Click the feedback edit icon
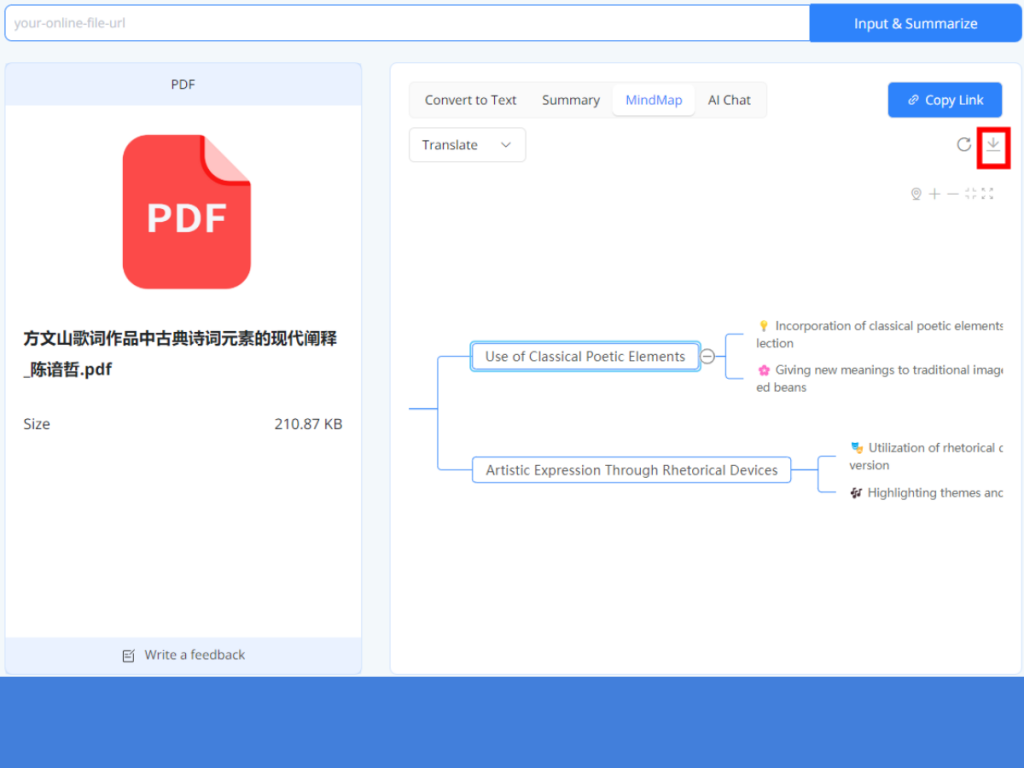 128,655
